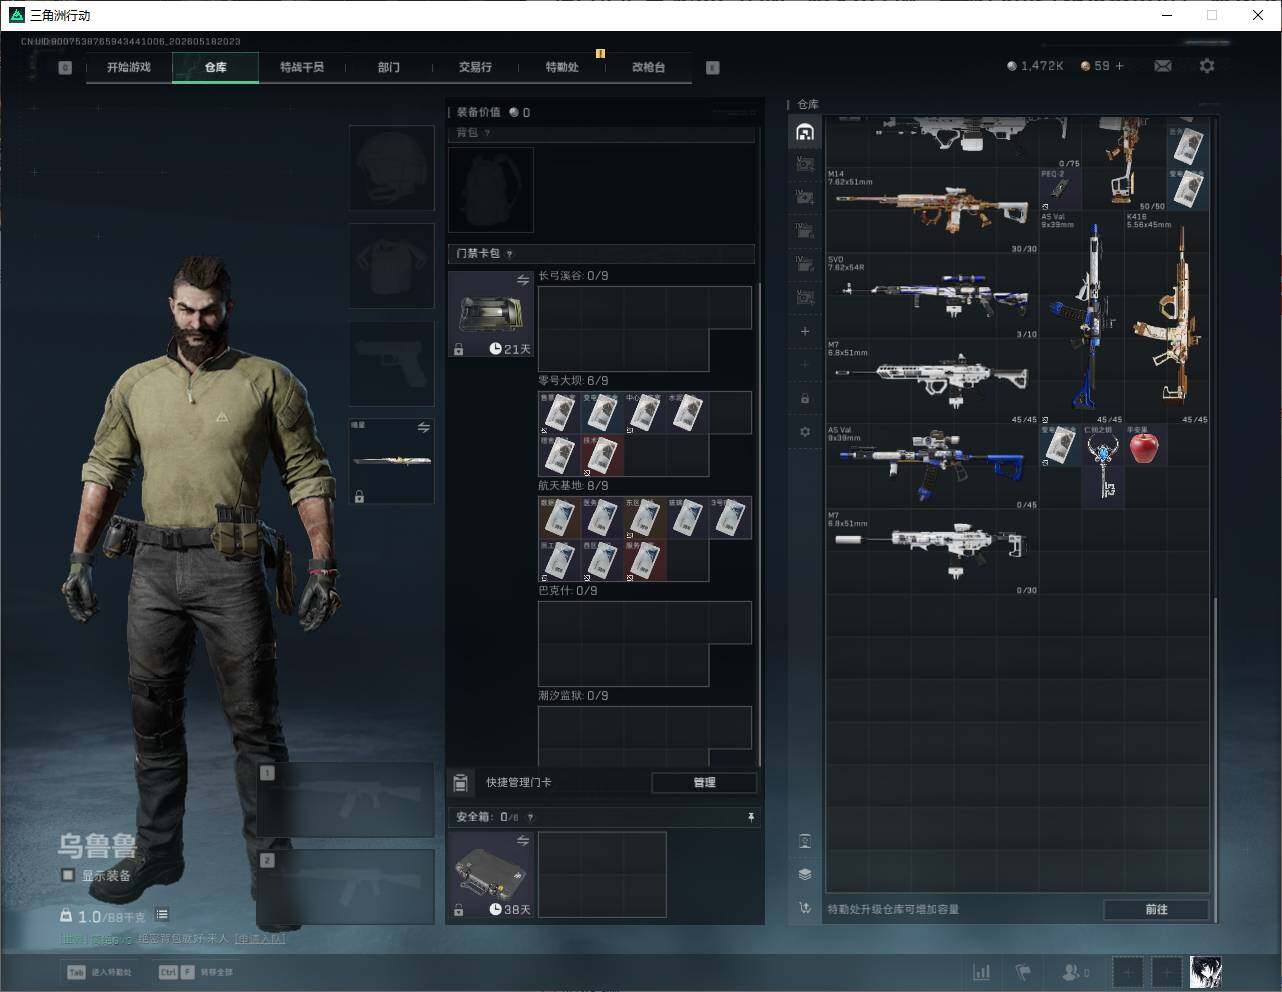Screen dimensions: 1282x992
Task: Click the 前往 button to upgrade warehouse
Action: [x=1156, y=909]
